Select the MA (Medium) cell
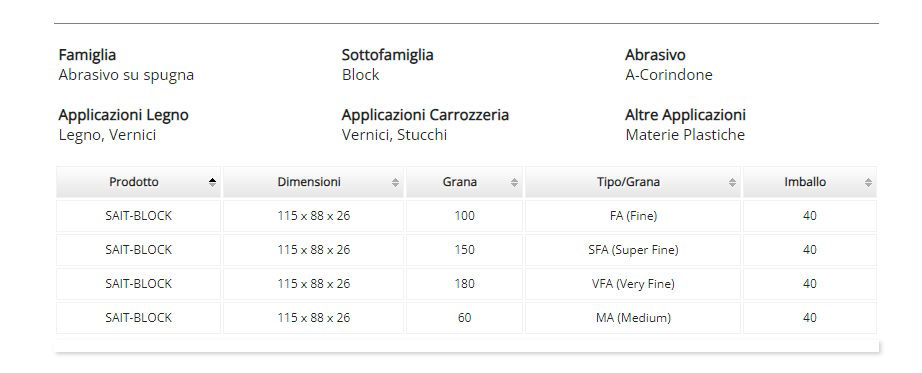 coord(633,318)
